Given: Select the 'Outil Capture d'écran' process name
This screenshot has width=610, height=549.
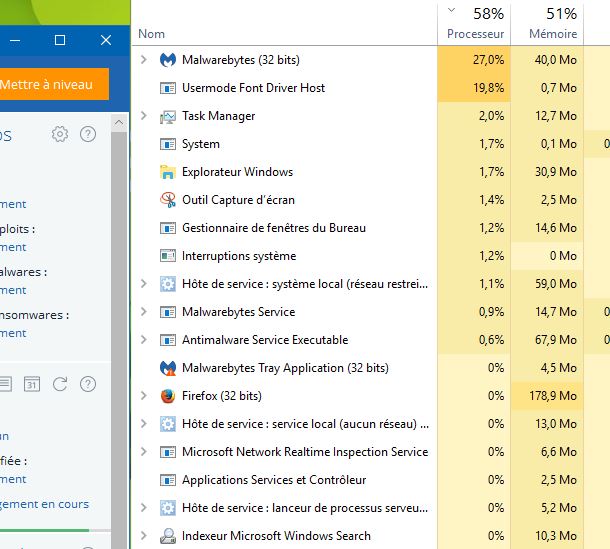Looking at the screenshot, I should pyautogui.click(x=238, y=200).
